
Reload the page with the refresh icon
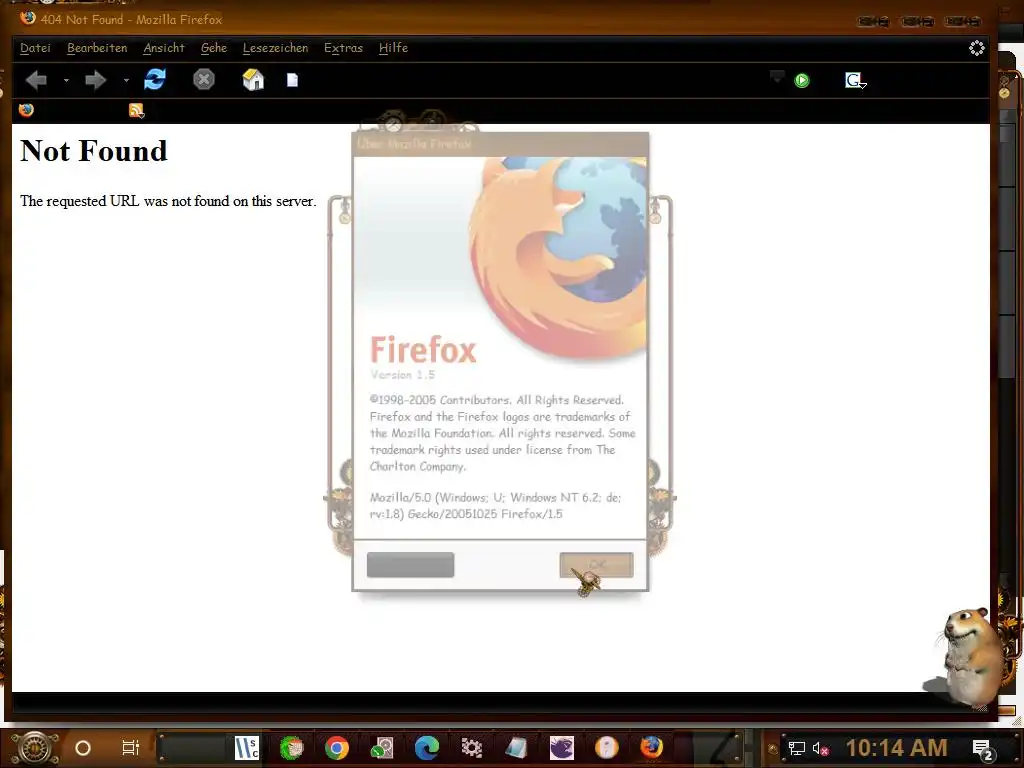pyautogui.click(x=155, y=80)
